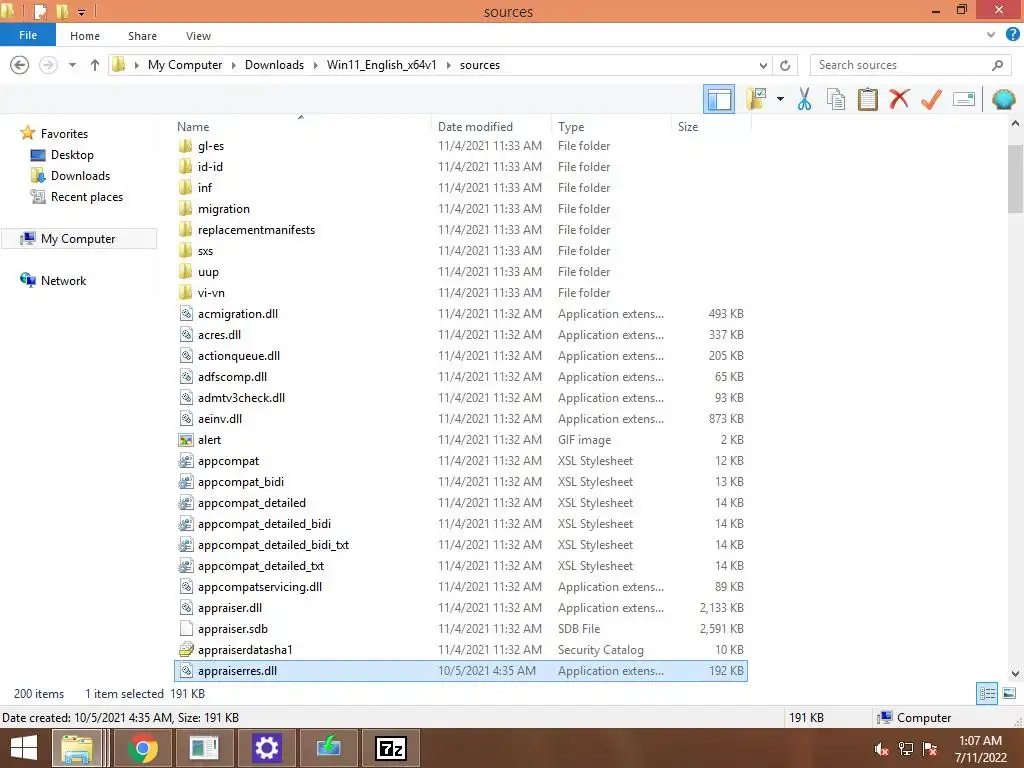Viewport: 1024px width, 768px height.
Task: Open the View ribbon tab
Action: 198,36
